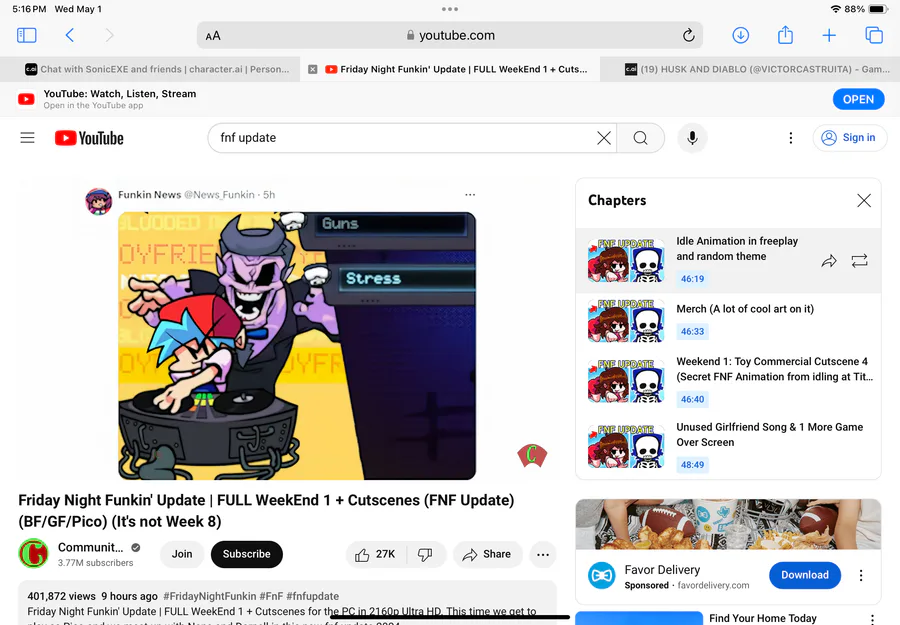Open the Favor Delivery ad image
The height and width of the screenshot is (625, 900).
click(x=728, y=524)
